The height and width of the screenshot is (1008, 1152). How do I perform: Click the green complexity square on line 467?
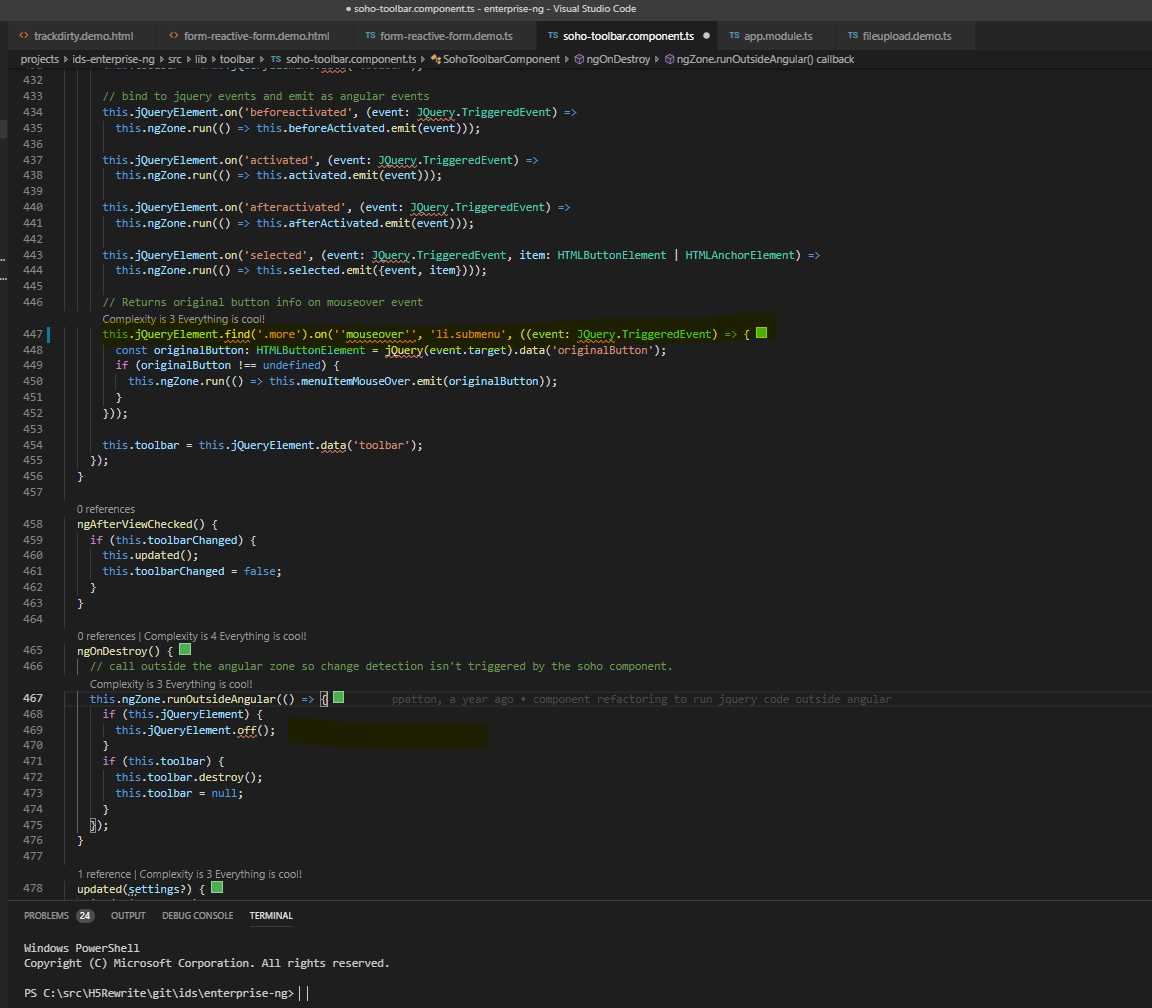tap(339, 697)
